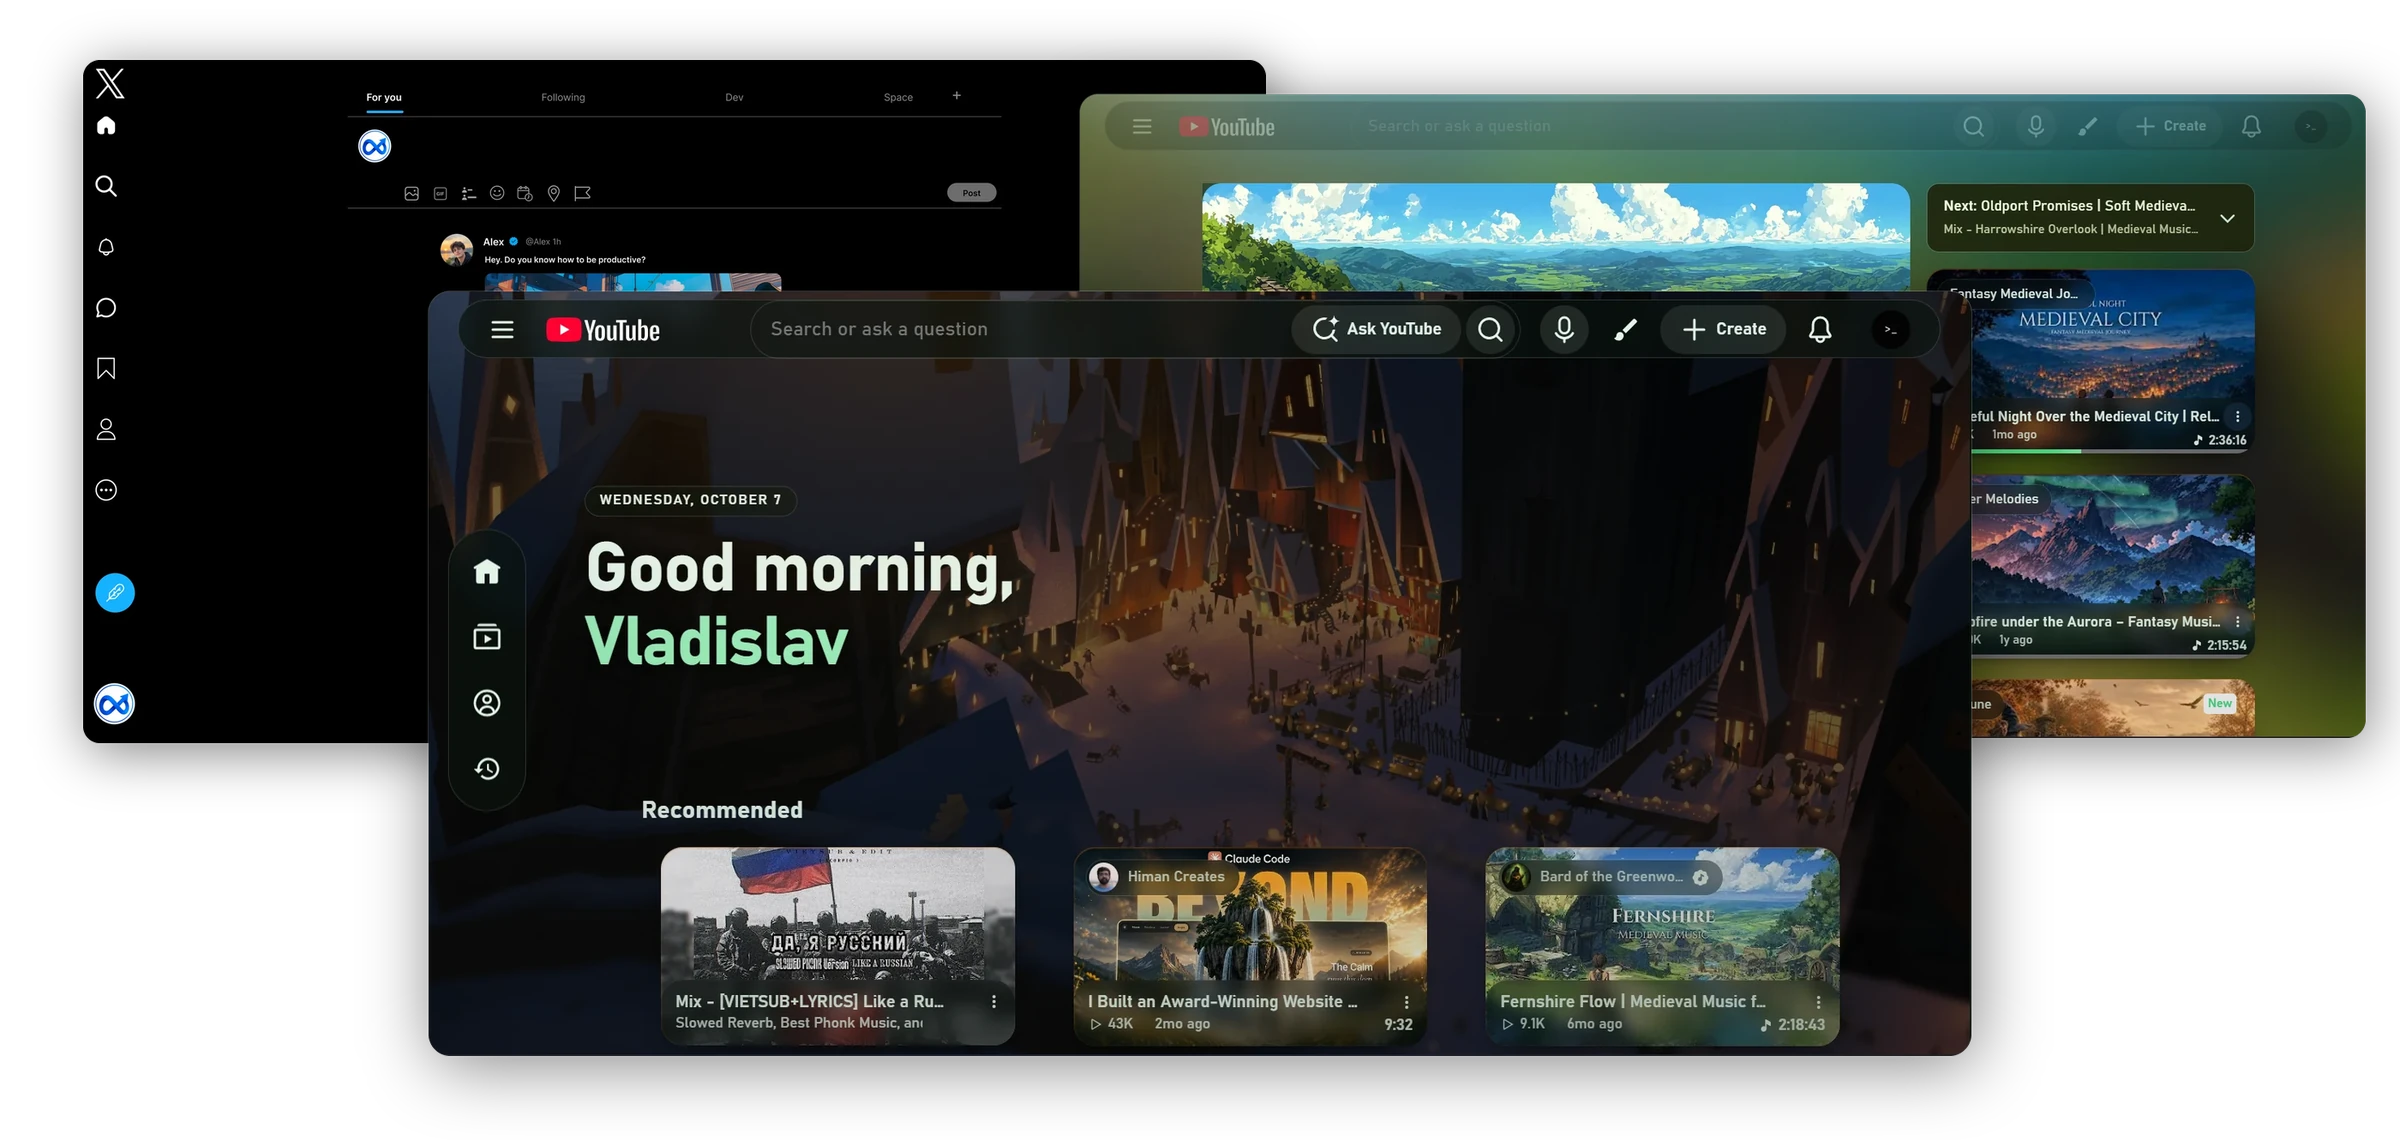Activate voice search microphone in front YouTube window
This screenshot has height=1140, width=2400.
(x=1564, y=329)
